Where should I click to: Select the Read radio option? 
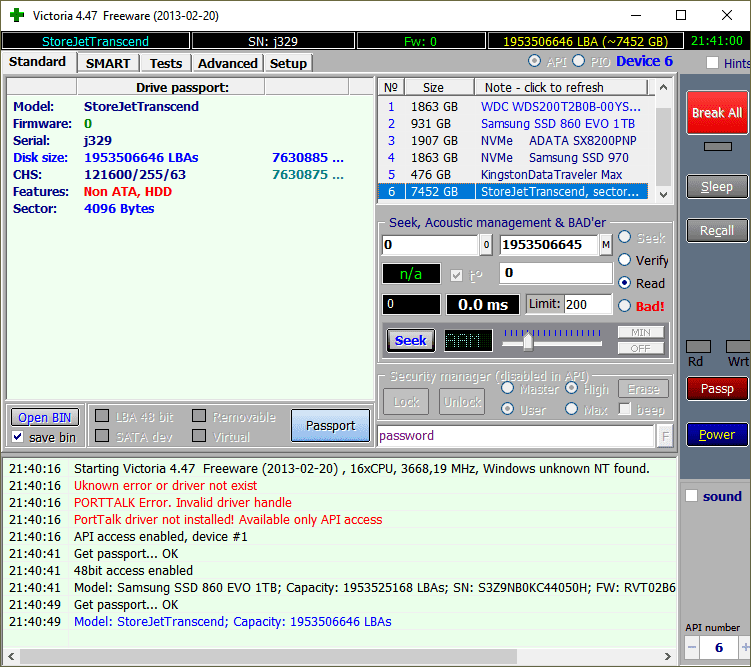(625, 283)
